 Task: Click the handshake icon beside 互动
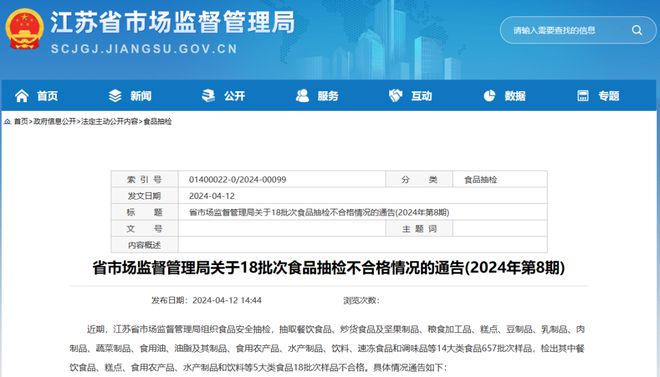(396, 96)
